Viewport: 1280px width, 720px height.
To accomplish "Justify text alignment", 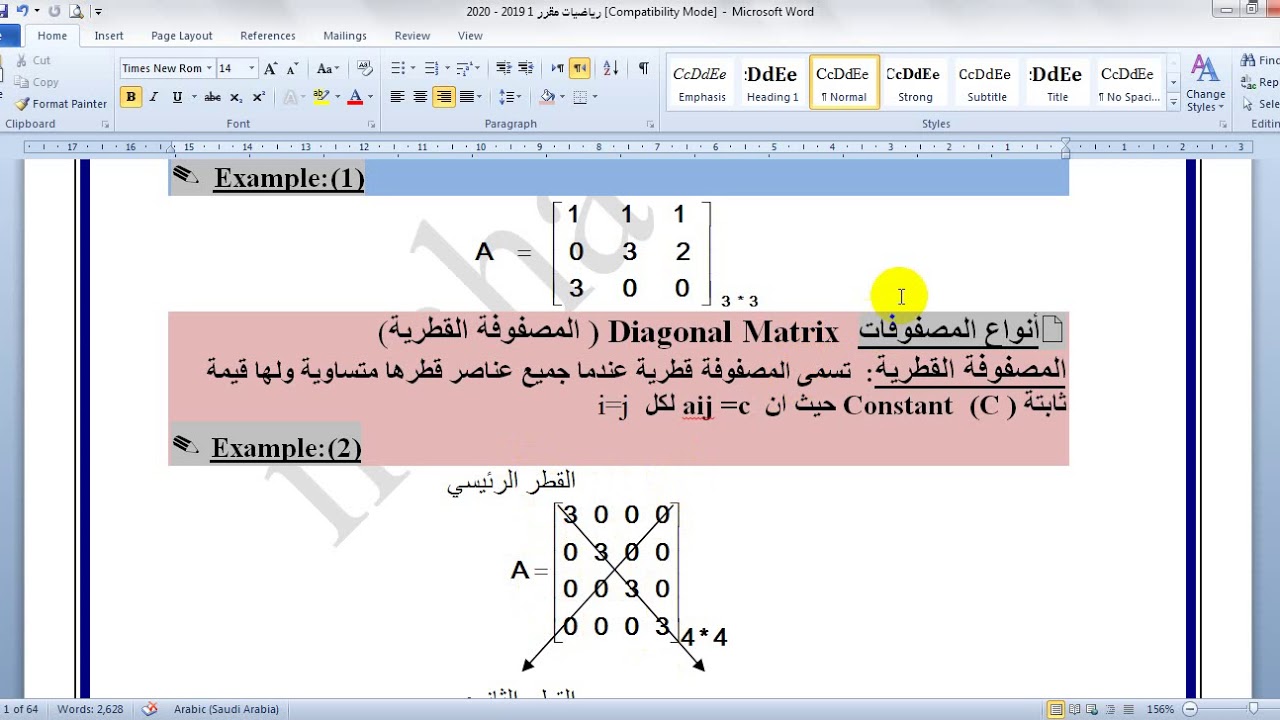I will (466, 97).
